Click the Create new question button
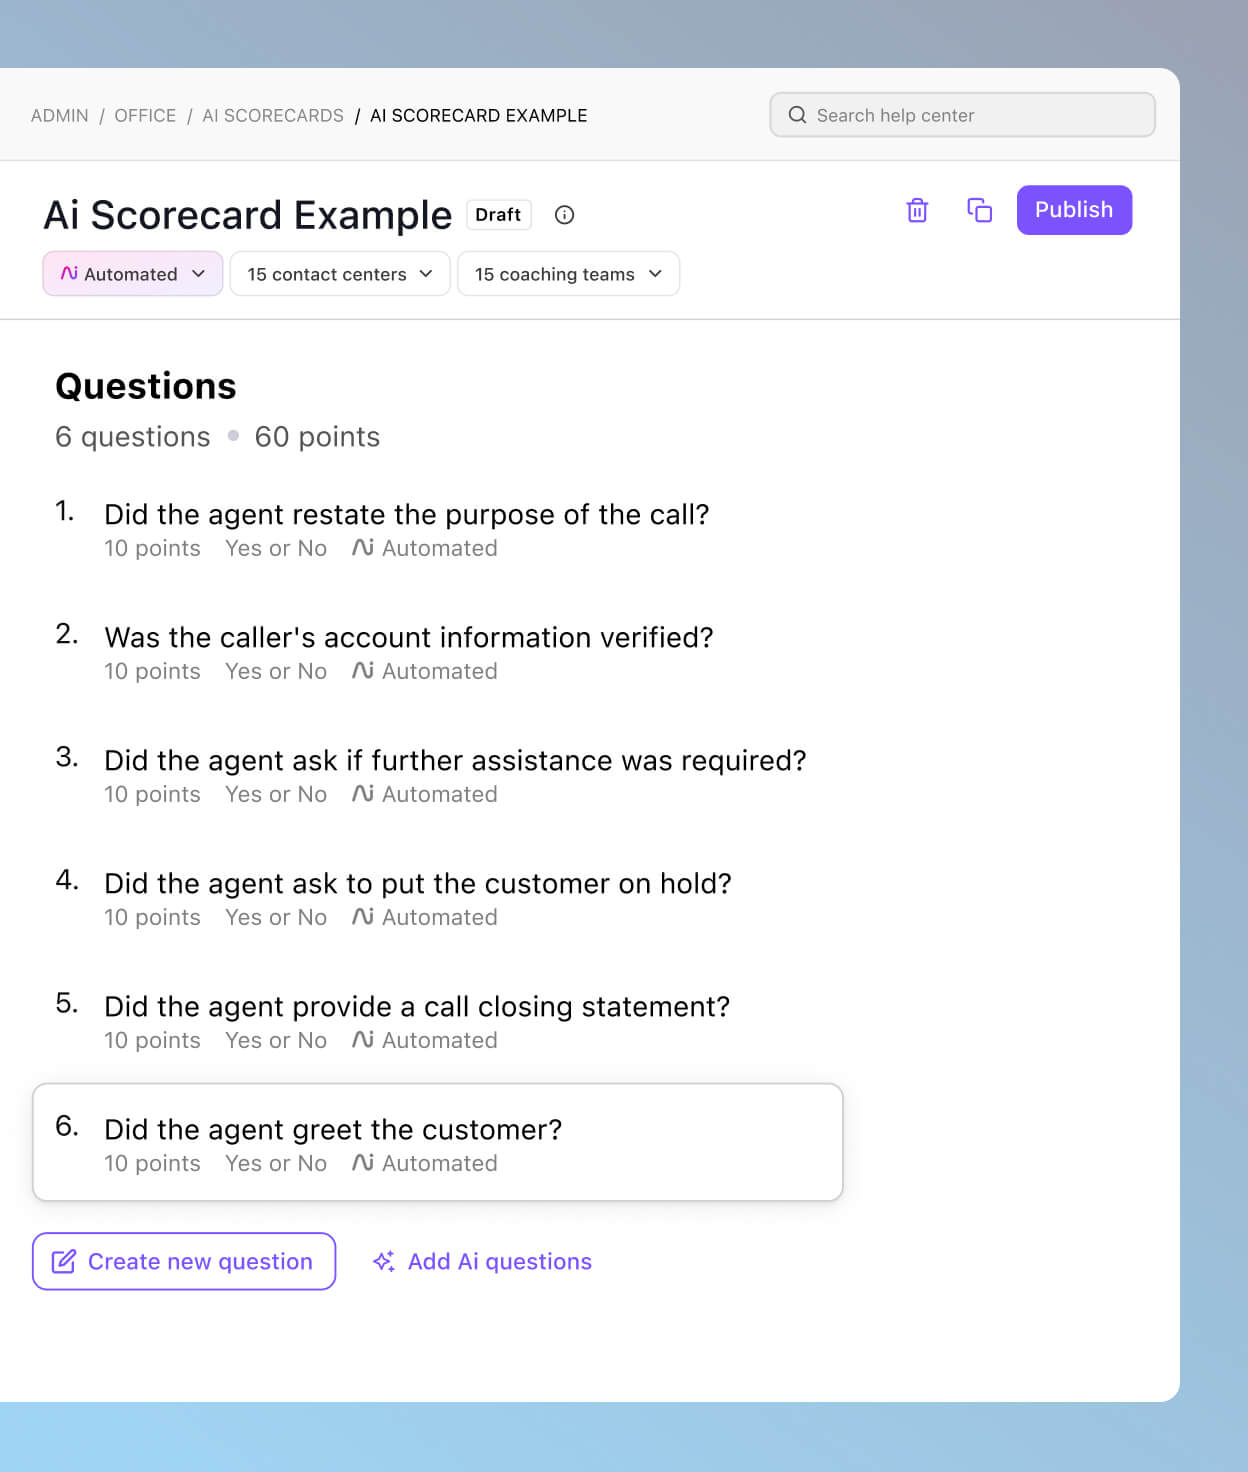The height and width of the screenshot is (1472, 1248). [x=183, y=1261]
